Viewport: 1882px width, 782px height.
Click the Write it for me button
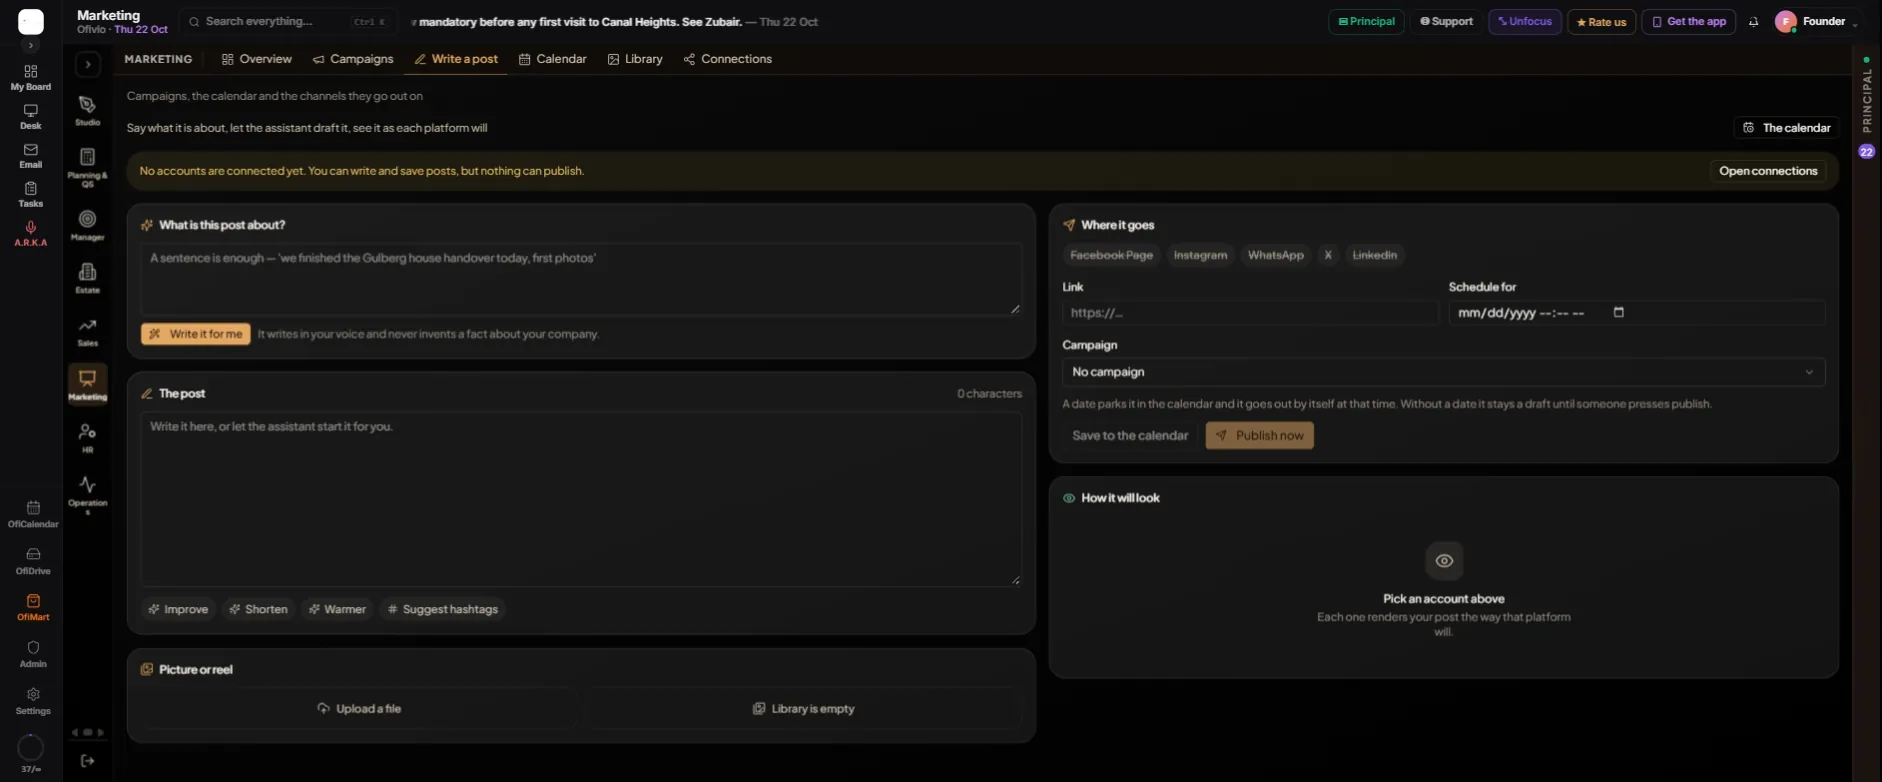196,334
